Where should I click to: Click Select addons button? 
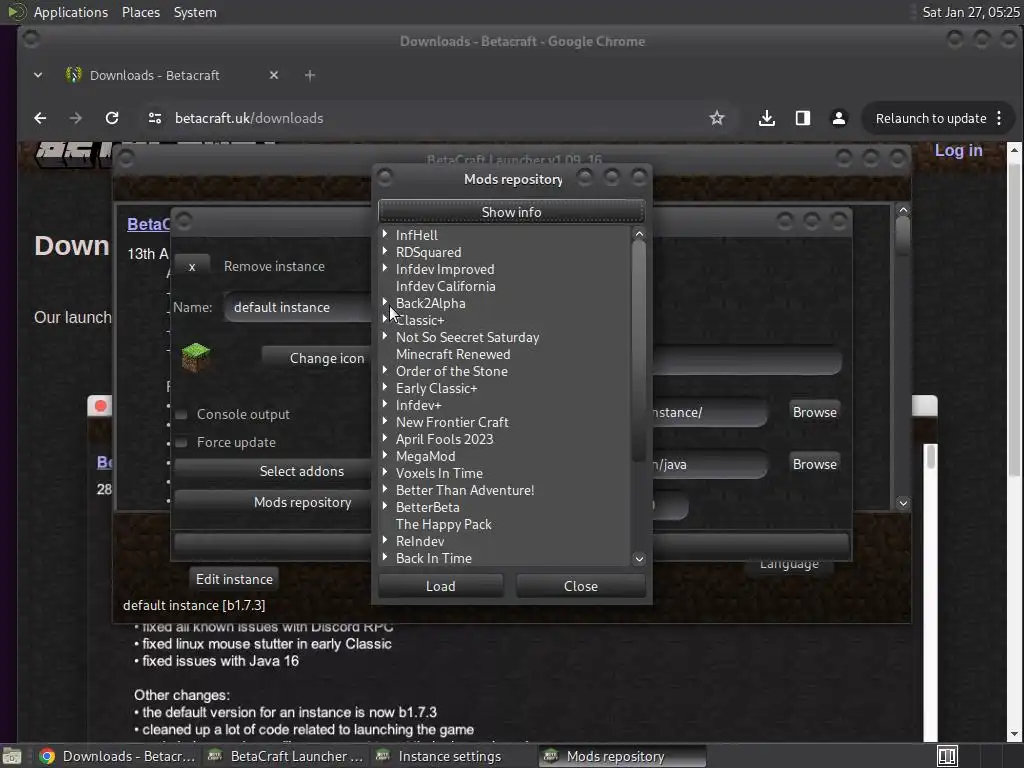tap(302, 472)
